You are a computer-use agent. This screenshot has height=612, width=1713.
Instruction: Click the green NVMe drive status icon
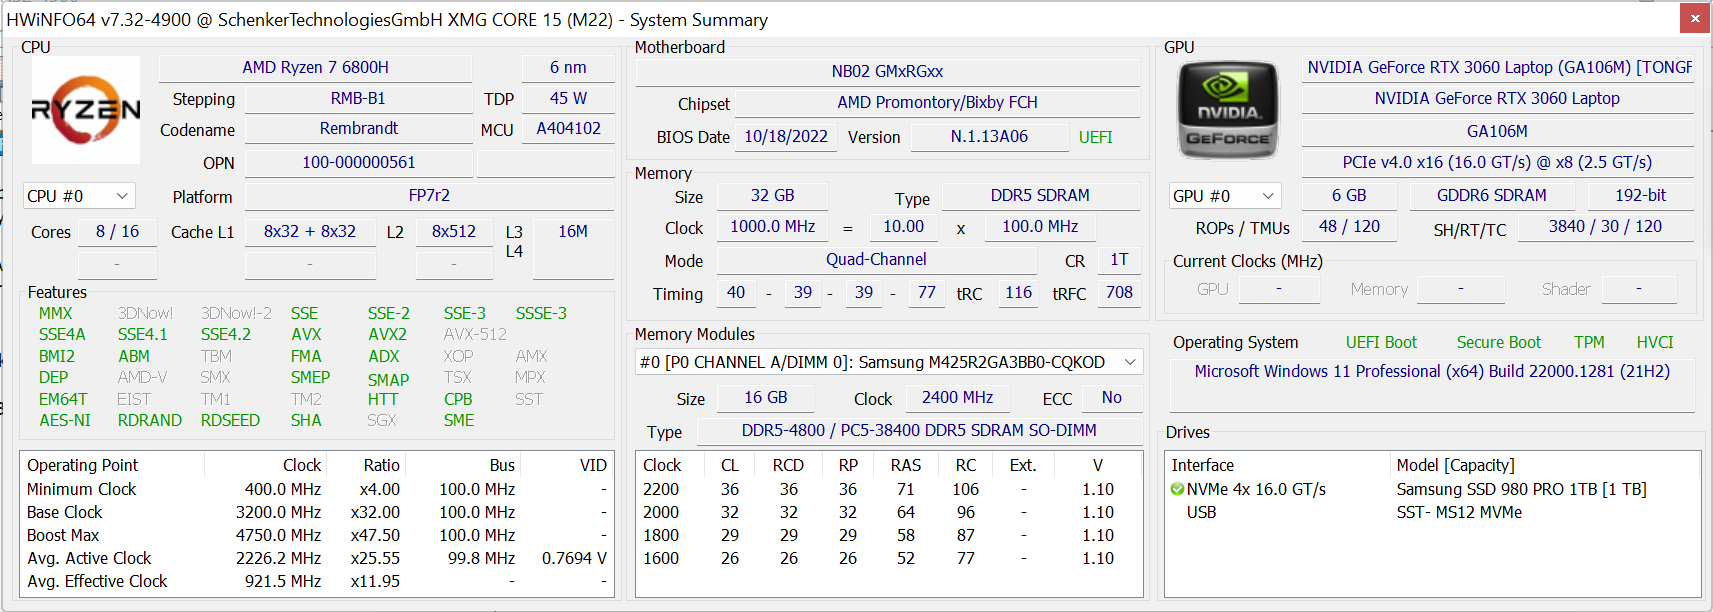[1177, 489]
